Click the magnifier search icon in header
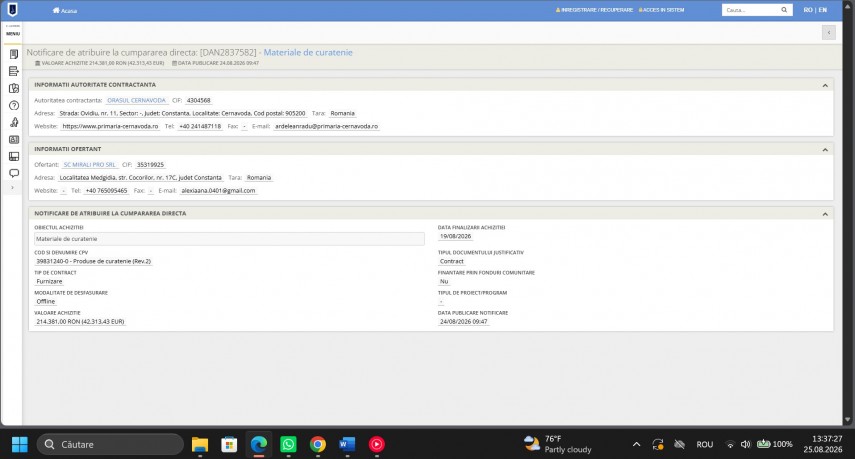 click(784, 10)
